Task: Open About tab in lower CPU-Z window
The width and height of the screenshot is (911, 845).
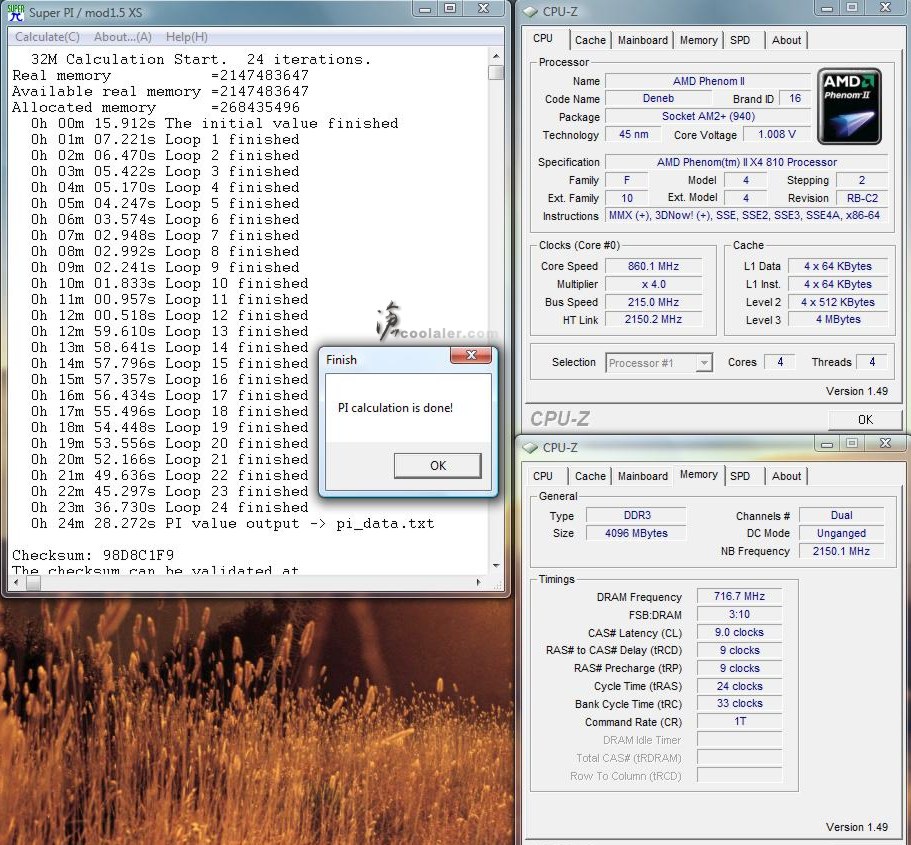Action: click(786, 476)
